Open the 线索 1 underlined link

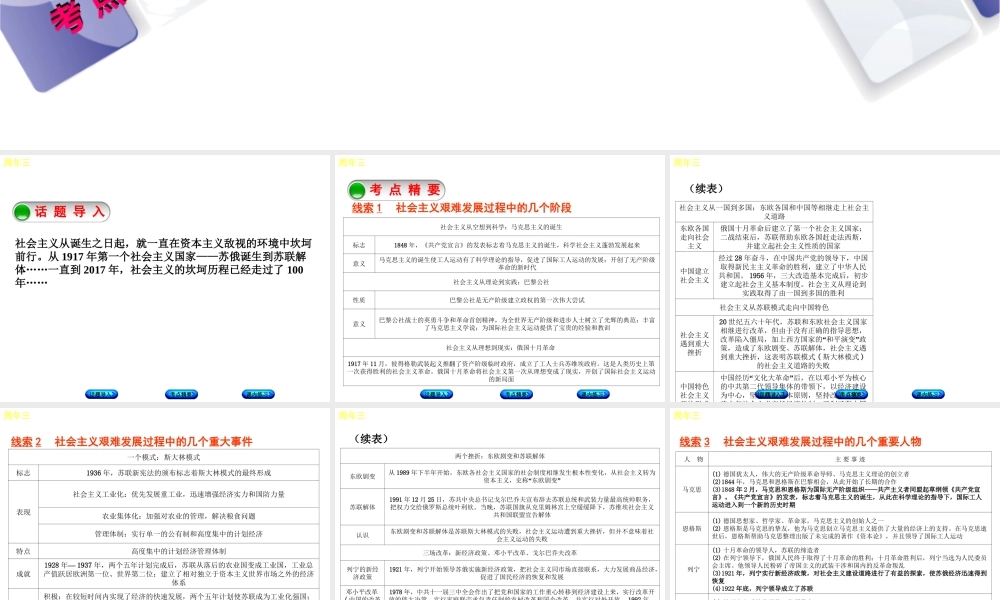click(367, 208)
